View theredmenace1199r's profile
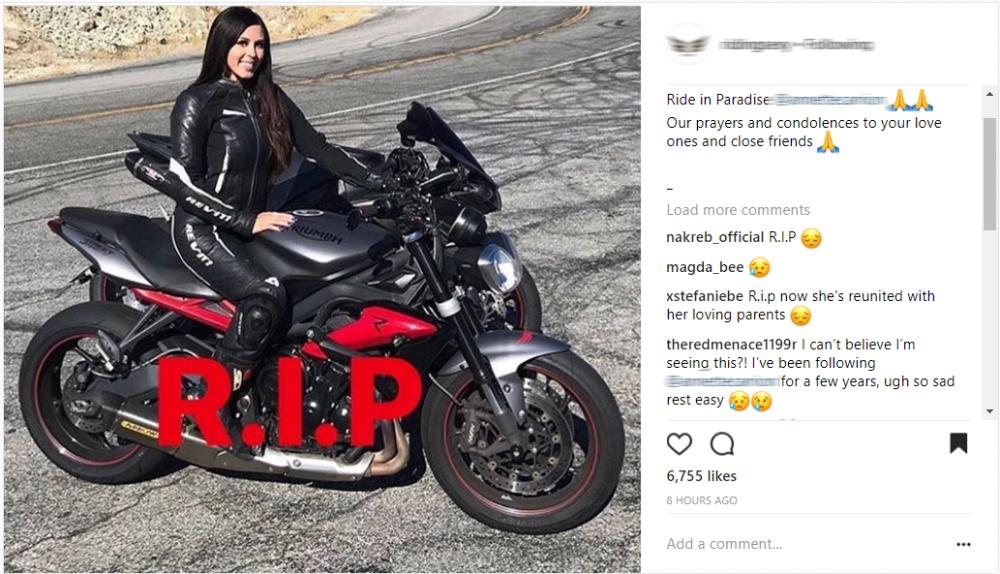The image size is (1000, 574). [x=732, y=344]
